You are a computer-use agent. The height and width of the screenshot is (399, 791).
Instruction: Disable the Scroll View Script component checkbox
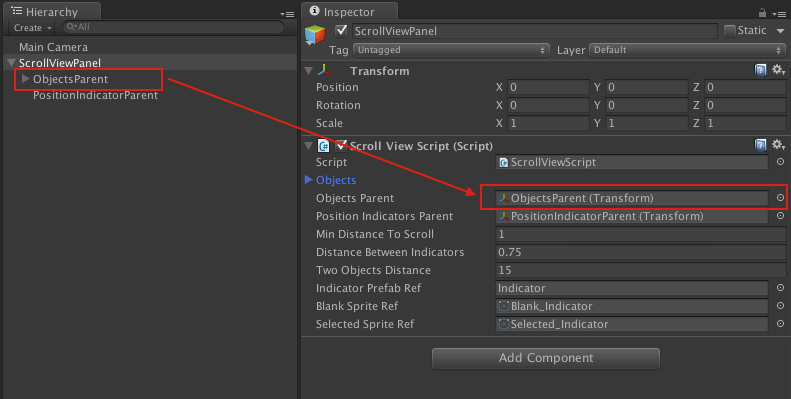341,145
